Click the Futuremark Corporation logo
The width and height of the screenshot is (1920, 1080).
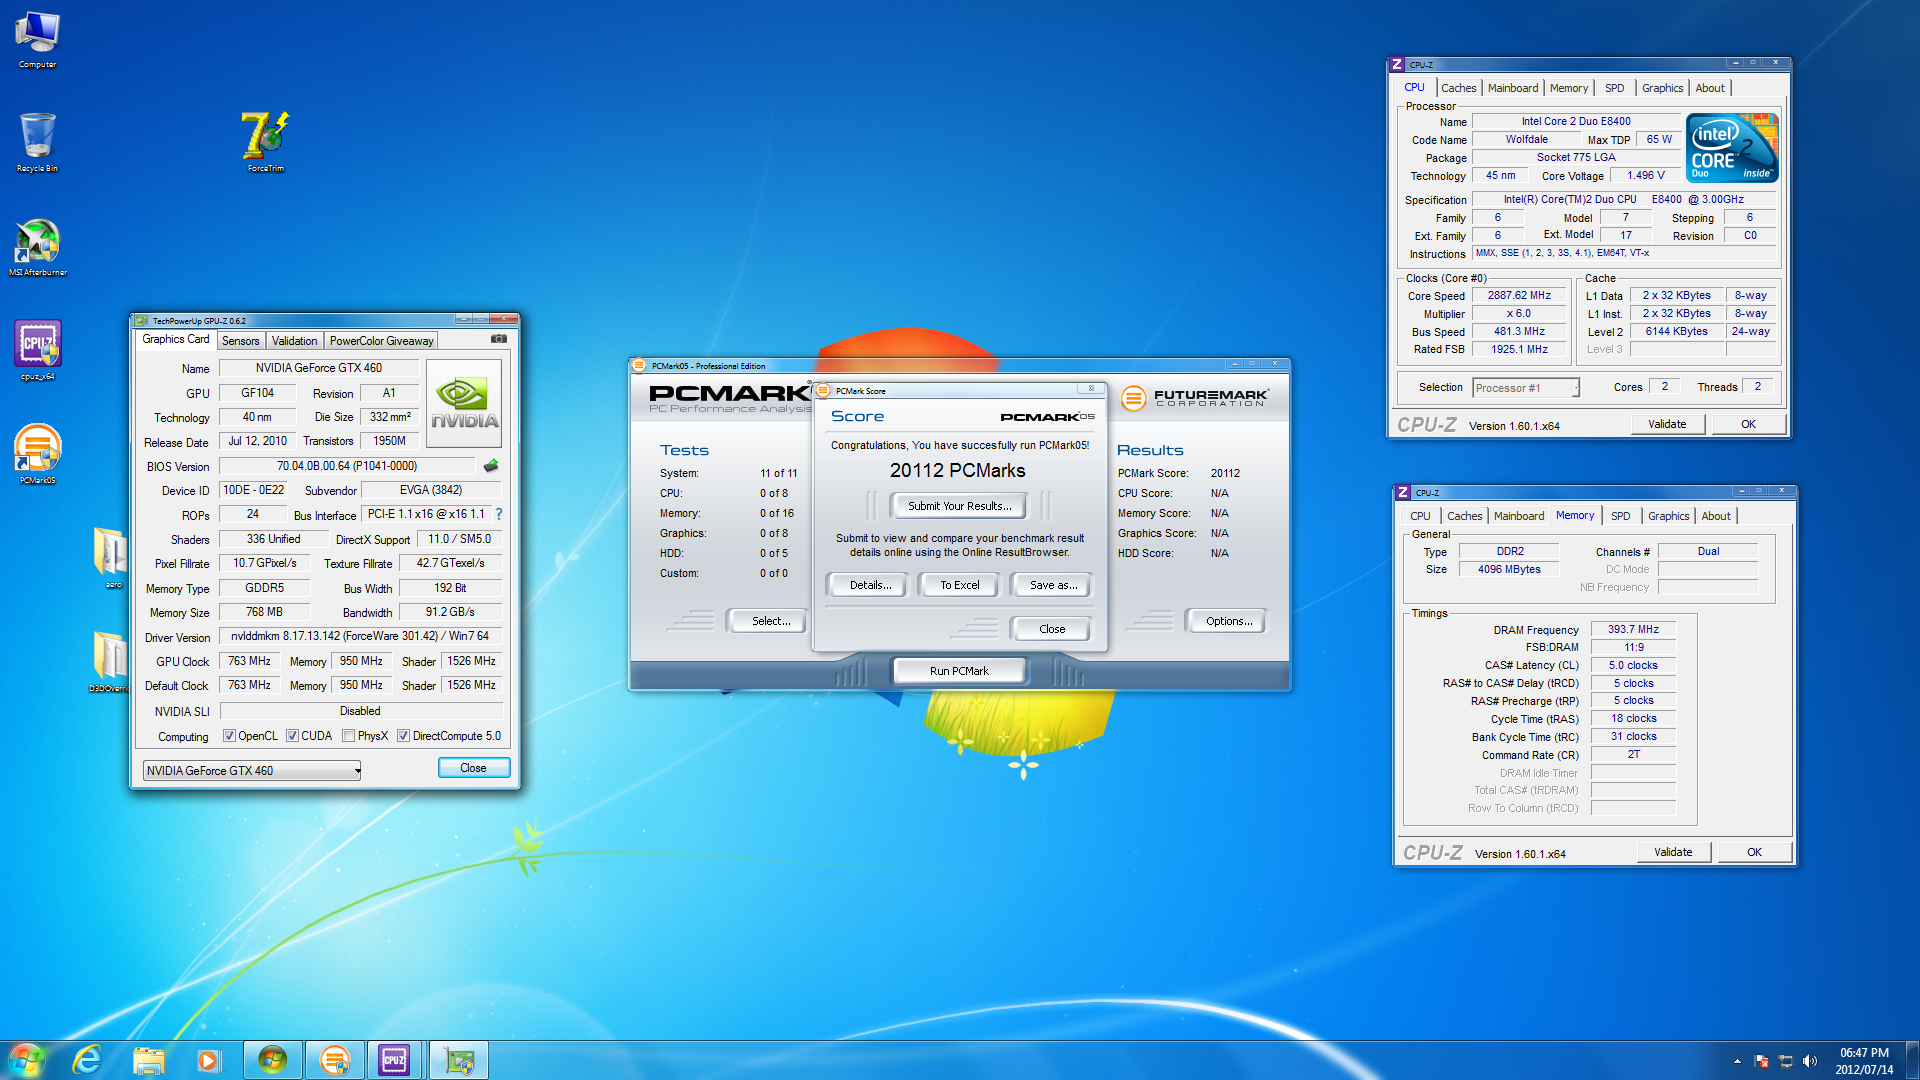click(x=1196, y=398)
